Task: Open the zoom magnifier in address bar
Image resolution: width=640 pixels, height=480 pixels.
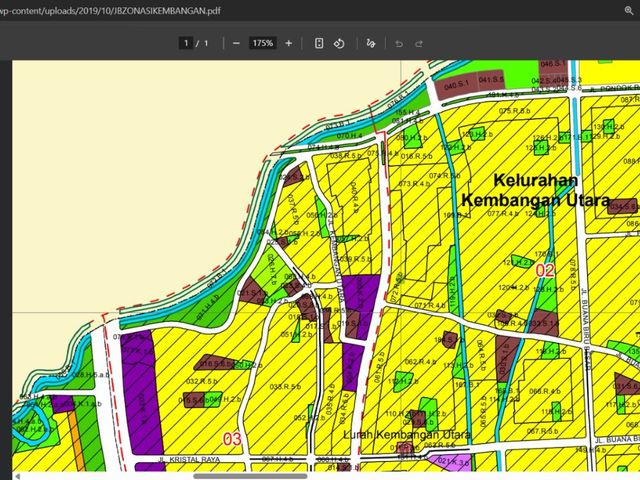Action: [x=629, y=11]
